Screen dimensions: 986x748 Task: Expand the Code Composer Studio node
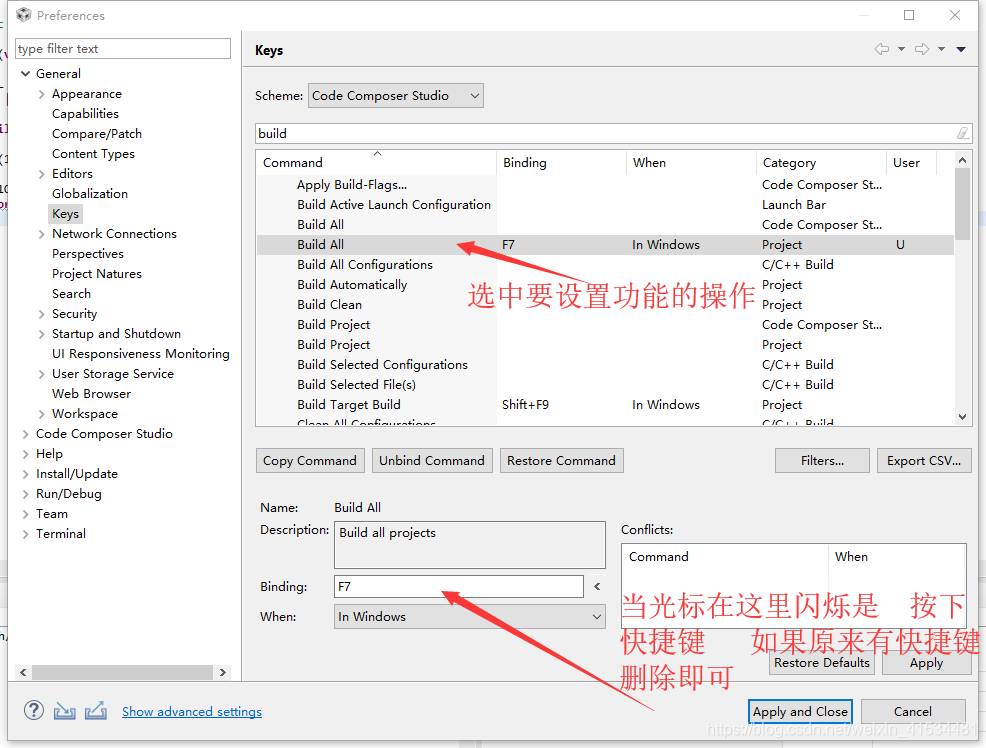[26, 434]
